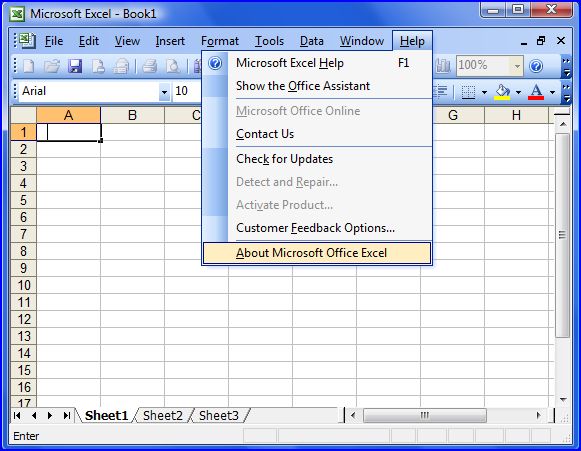Image resolution: width=581 pixels, height=451 pixels.
Task: Open the Zoom 100% dropdown
Action: coord(517,66)
